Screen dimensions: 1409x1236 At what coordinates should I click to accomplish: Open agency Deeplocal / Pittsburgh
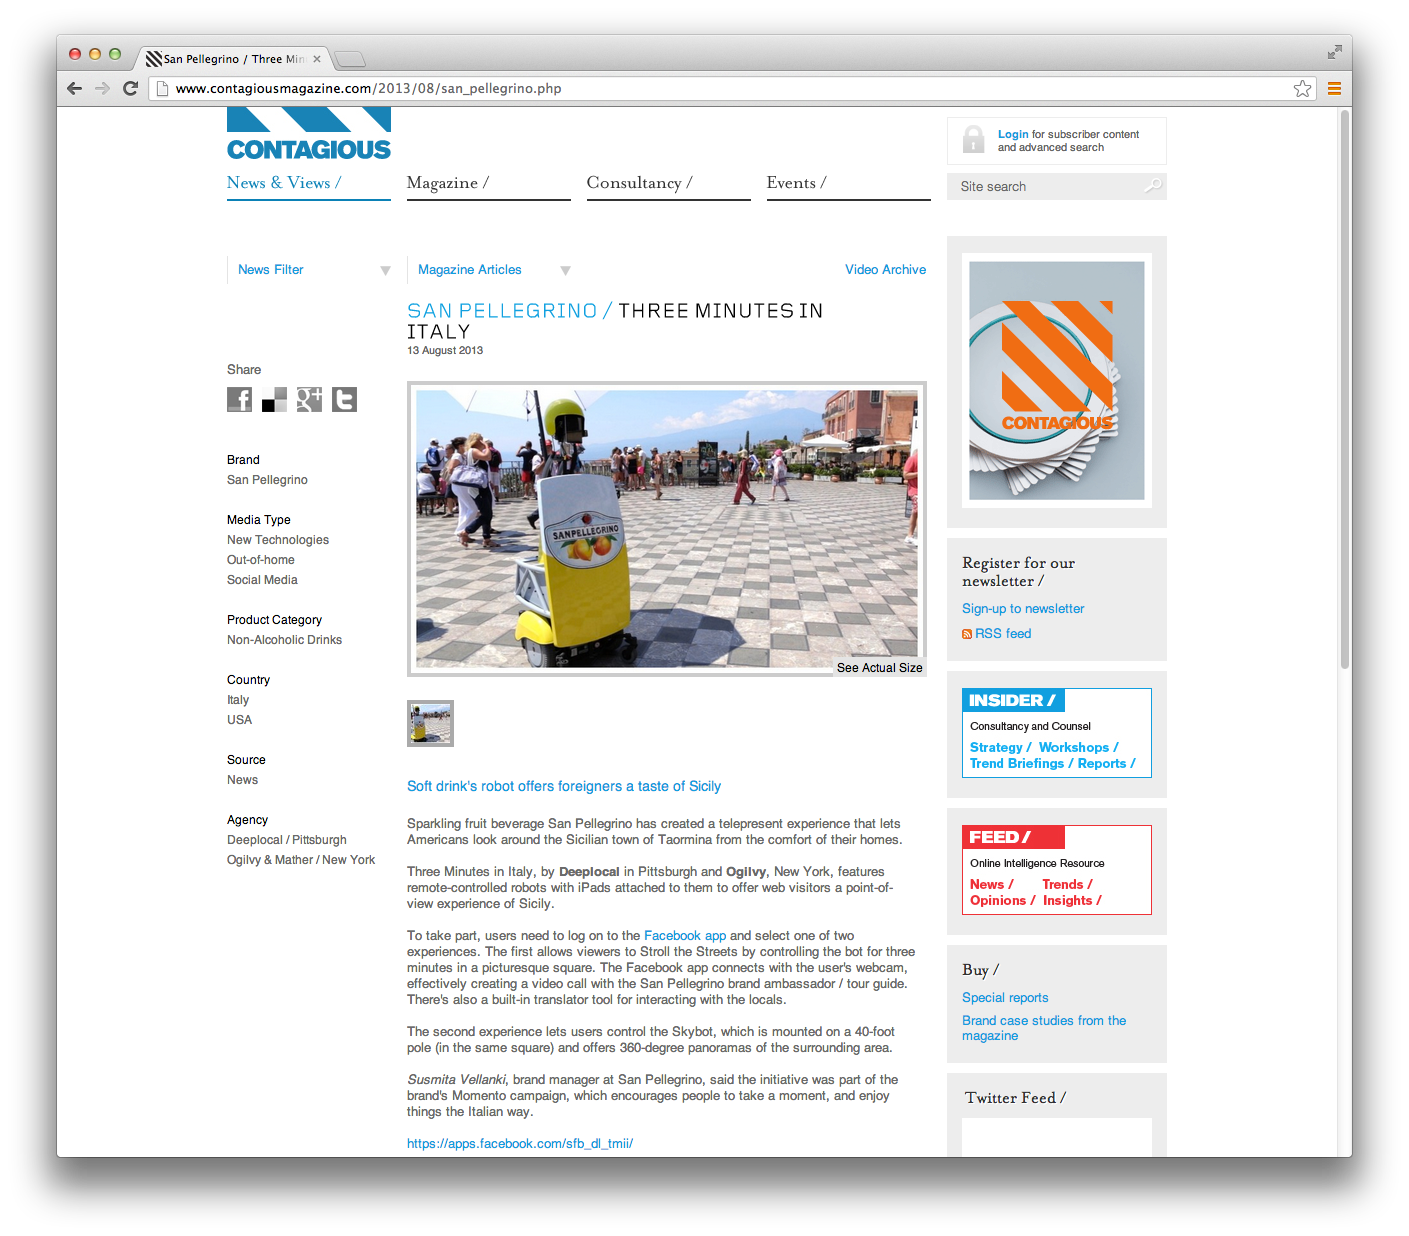[287, 840]
